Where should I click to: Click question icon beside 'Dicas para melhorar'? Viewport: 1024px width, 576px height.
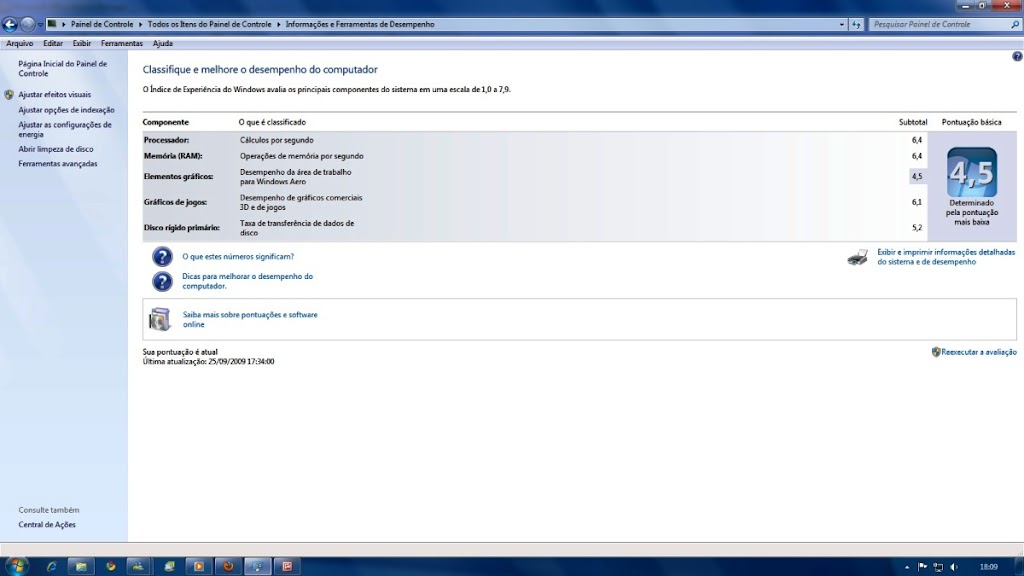(x=162, y=281)
